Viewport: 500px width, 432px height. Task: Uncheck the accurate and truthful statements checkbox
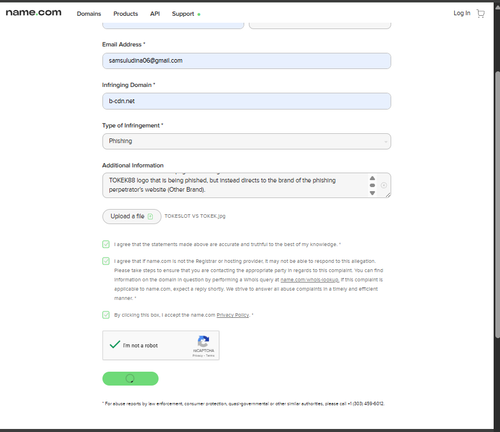point(106,244)
